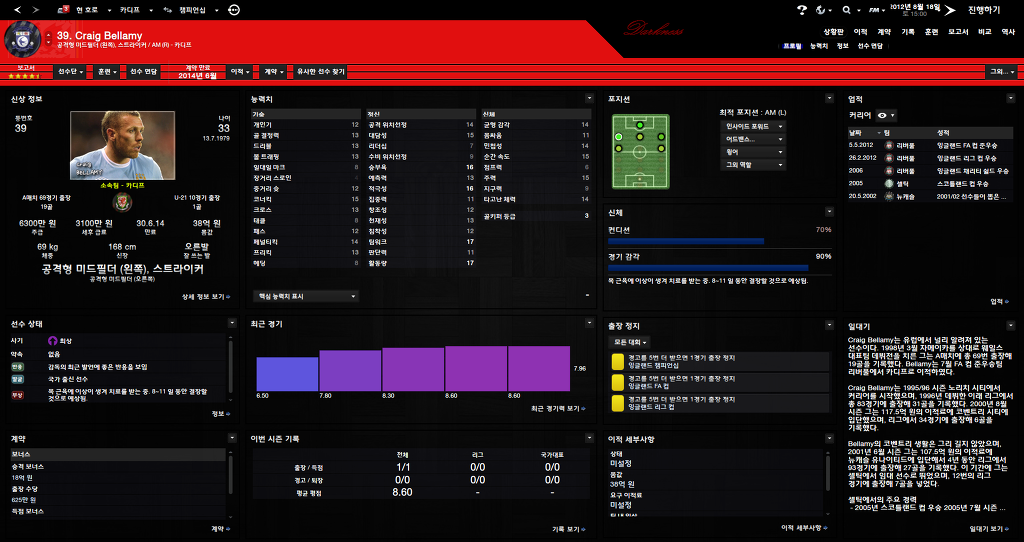The height and width of the screenshot is (542, 1024).
Task: Select the bright AM (L) dot on pitch
Action: pyautogui.click(x=618, y=137)
